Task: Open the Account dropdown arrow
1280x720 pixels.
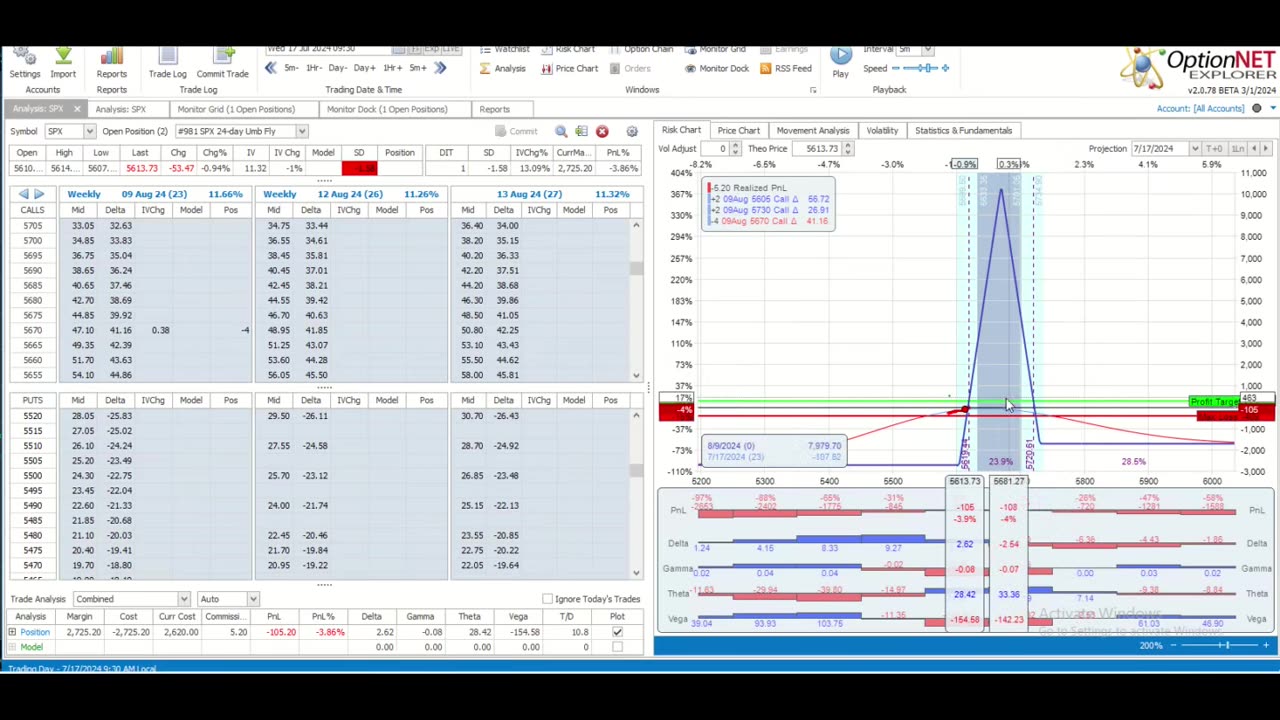Action: pos(1272,108)
